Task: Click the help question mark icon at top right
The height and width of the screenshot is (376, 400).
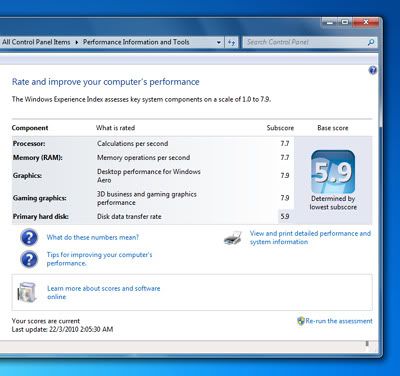Action: (x=373, y=70)
